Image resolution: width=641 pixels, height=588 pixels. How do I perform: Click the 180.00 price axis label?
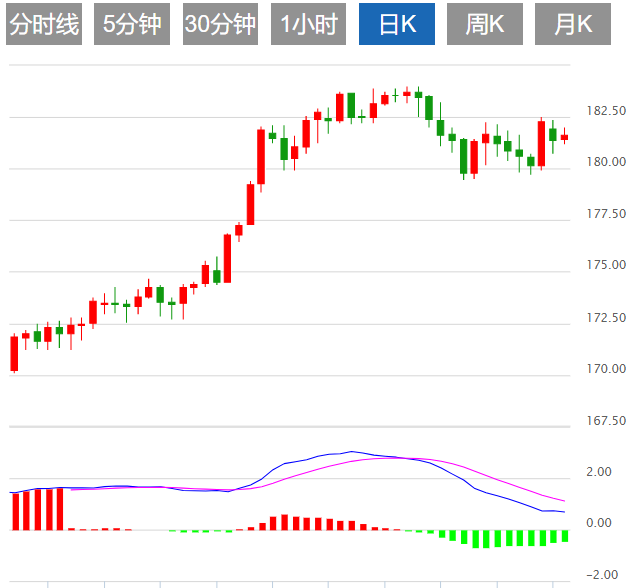pos(606,162)
